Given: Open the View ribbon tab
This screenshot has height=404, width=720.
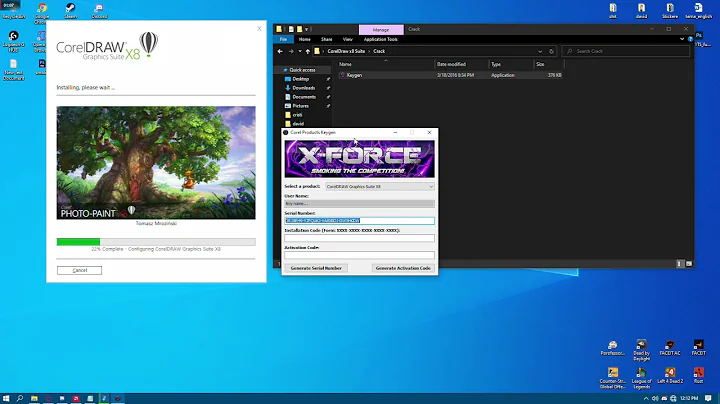Looking at the screenshot, I should tap(348, 39).
